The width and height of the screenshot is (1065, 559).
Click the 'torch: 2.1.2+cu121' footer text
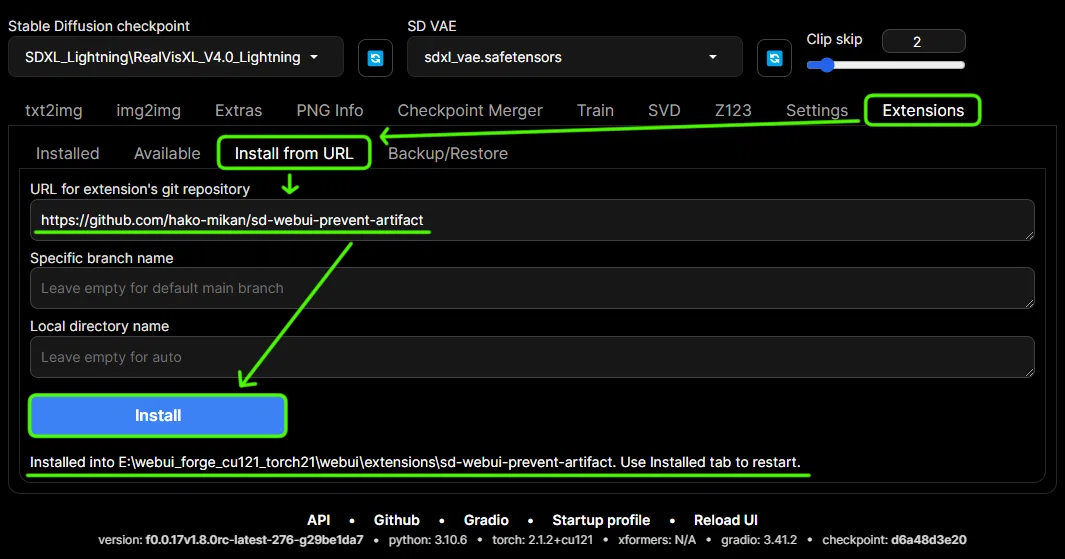[x=543, y=540]
